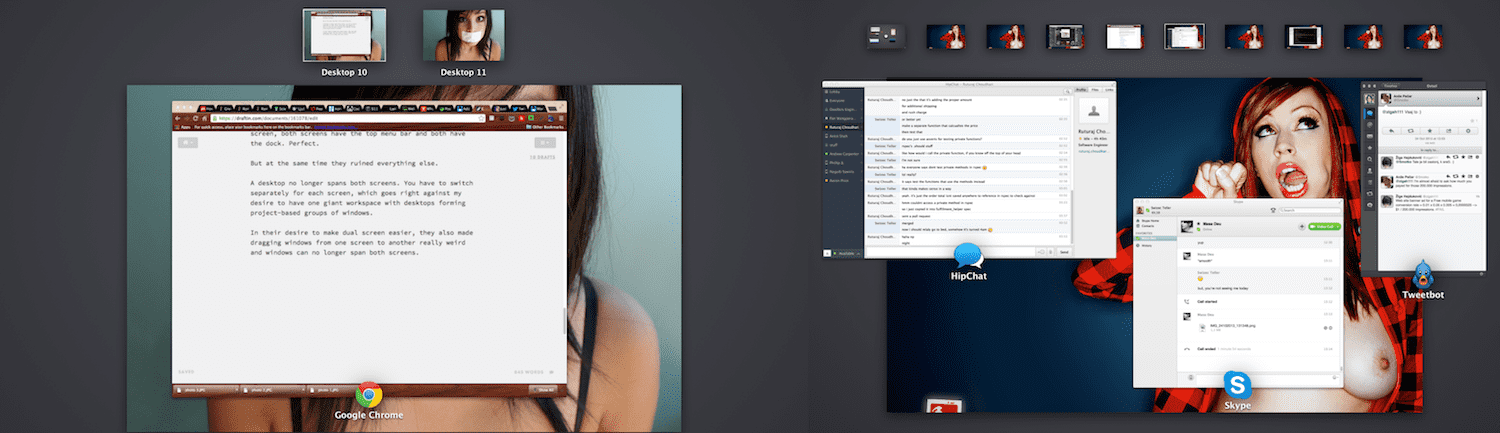Select the Tweetbot bird icon
Image resolution: width=1500 pixels, height=433 pixels.
coord(1422,273)
